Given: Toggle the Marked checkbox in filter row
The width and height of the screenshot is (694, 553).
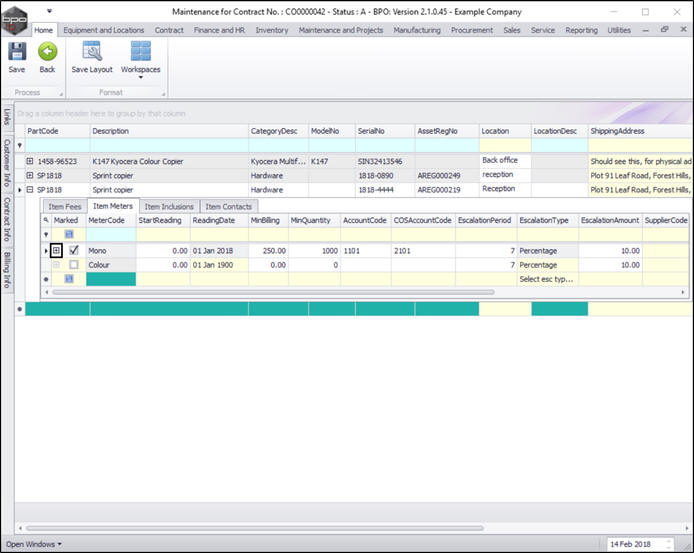Looking at the screenshot, I should [x=70, y=234].
